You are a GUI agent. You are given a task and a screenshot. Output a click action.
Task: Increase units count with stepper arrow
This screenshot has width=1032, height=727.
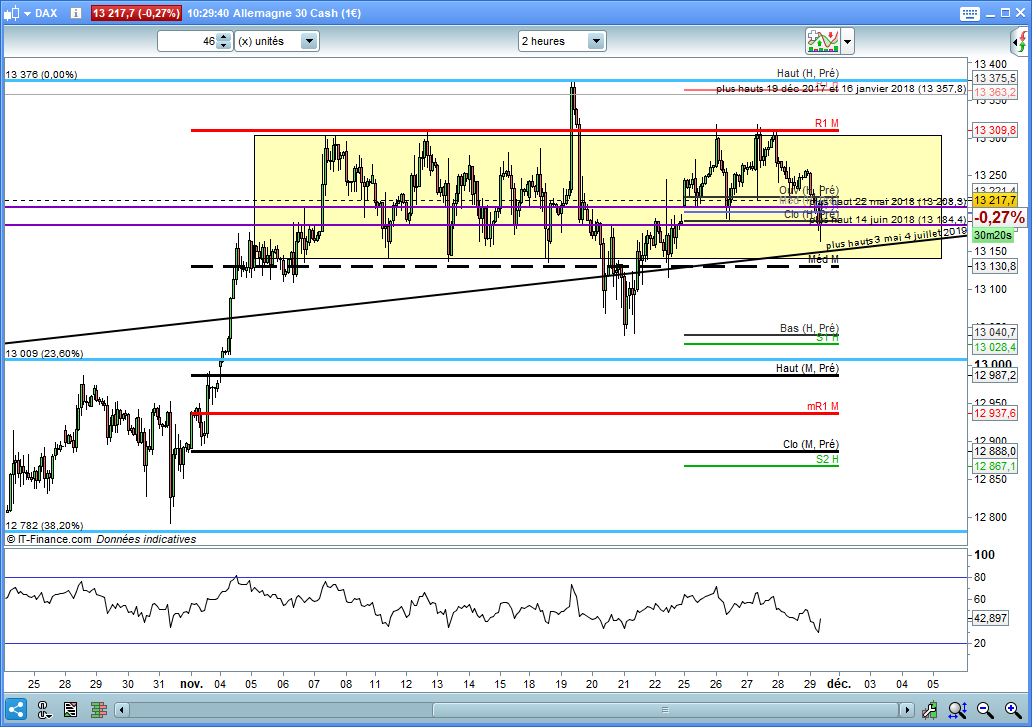[x=224, y=37]
